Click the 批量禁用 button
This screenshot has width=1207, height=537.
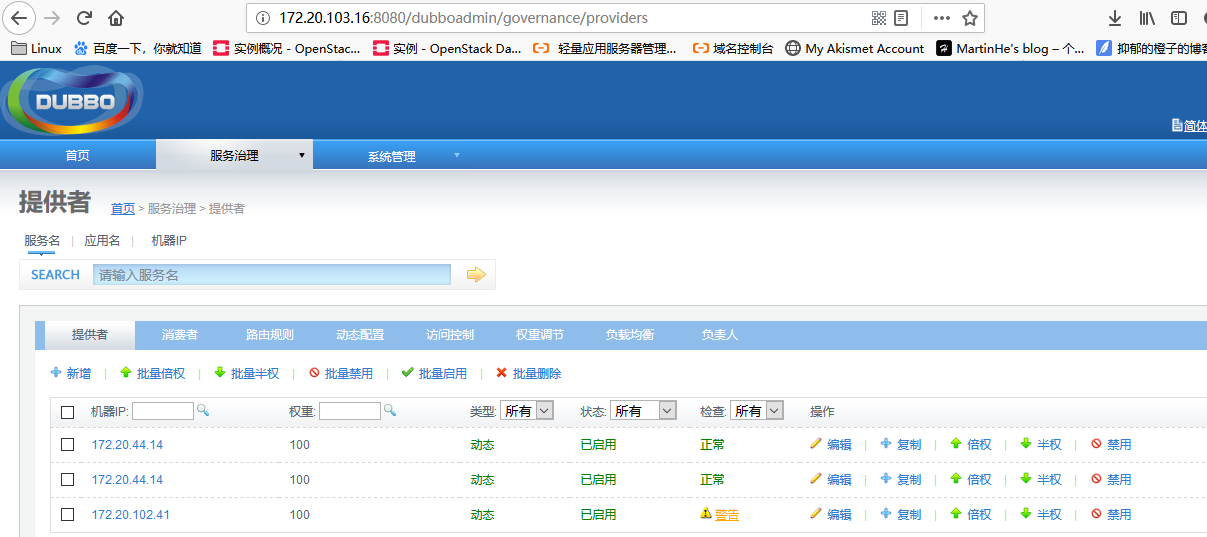(x=341, y=373)
